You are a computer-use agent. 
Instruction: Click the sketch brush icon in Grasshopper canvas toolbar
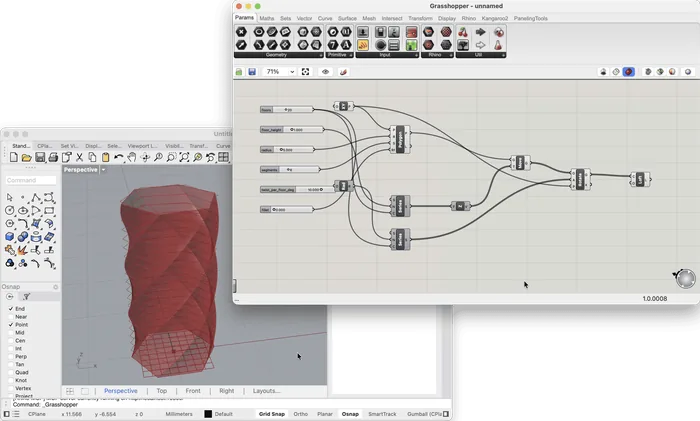343,71
